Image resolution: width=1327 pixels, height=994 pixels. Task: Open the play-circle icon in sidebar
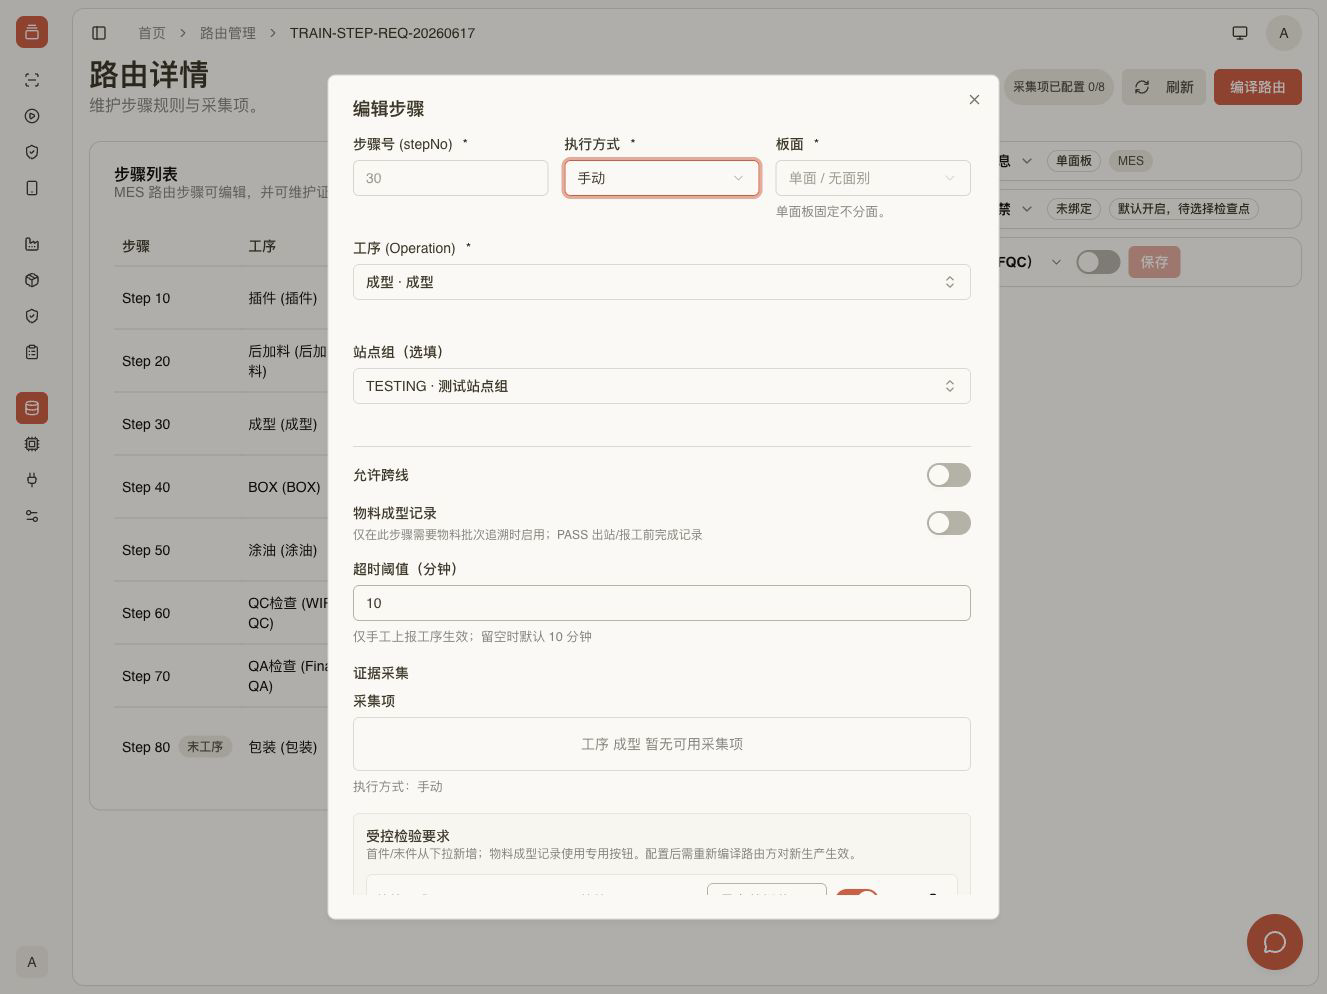click(x=32, y=116)
